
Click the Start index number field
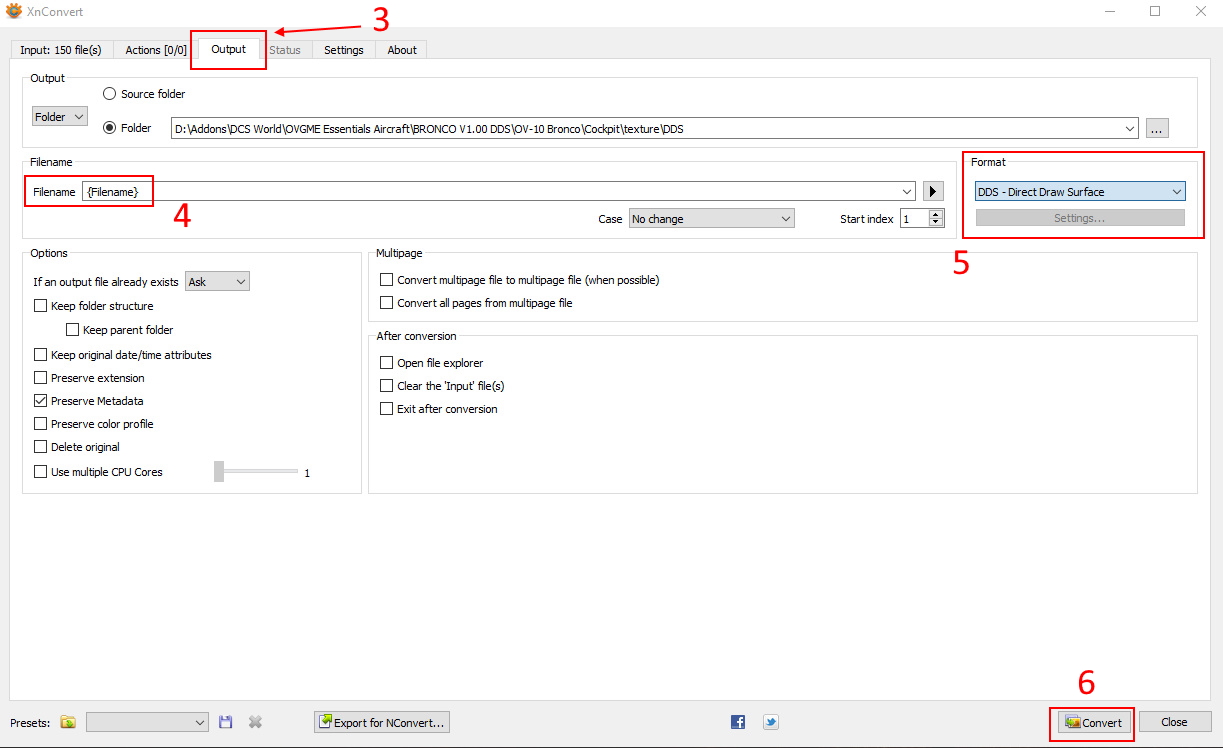[x=915, y=219]
